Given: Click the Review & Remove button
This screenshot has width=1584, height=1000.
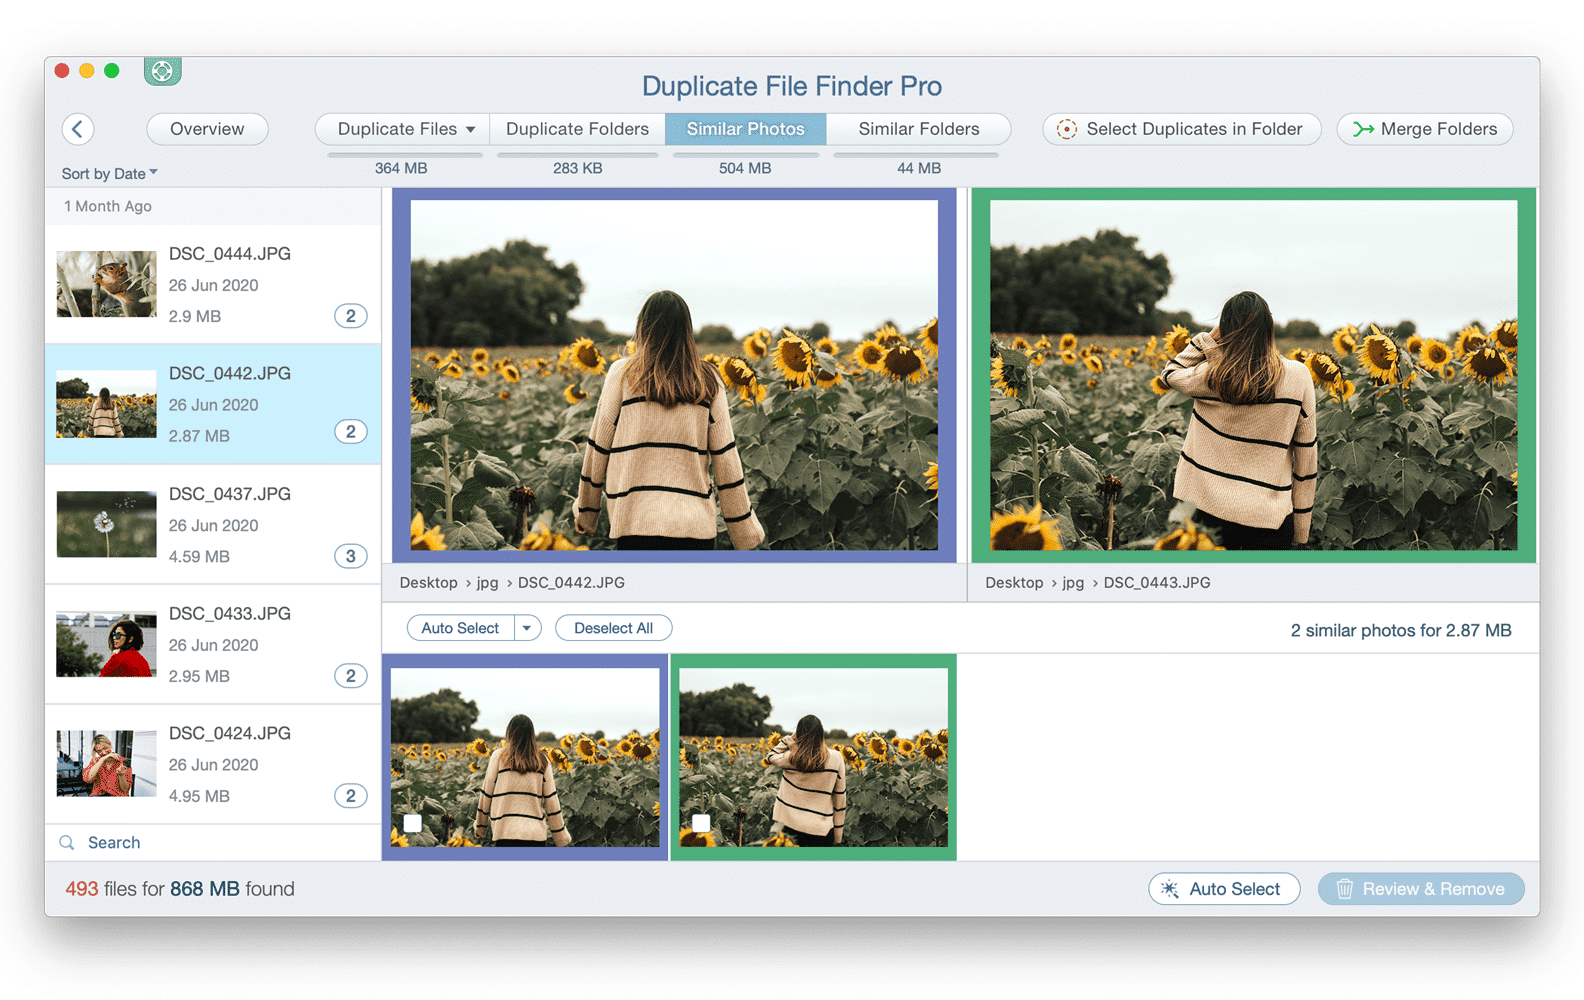Looking at the screenshot, I should click(1421, 889).
